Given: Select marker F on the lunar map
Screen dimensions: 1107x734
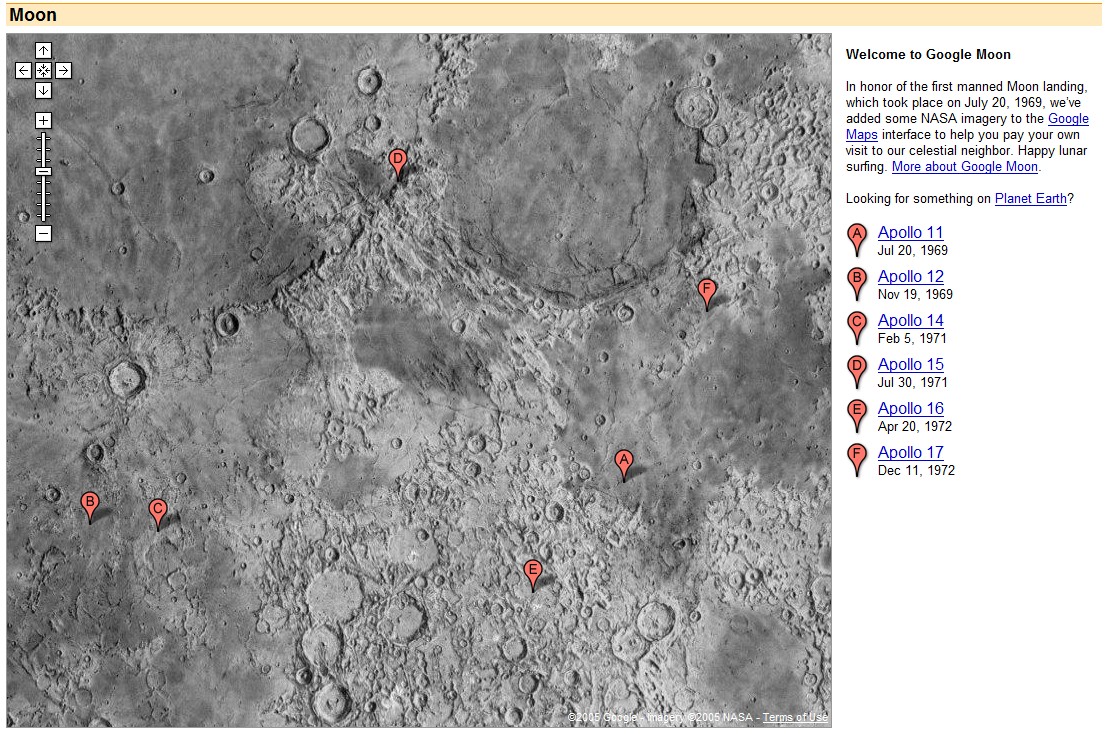Looking at the screenshot, I should pos(708,289).
